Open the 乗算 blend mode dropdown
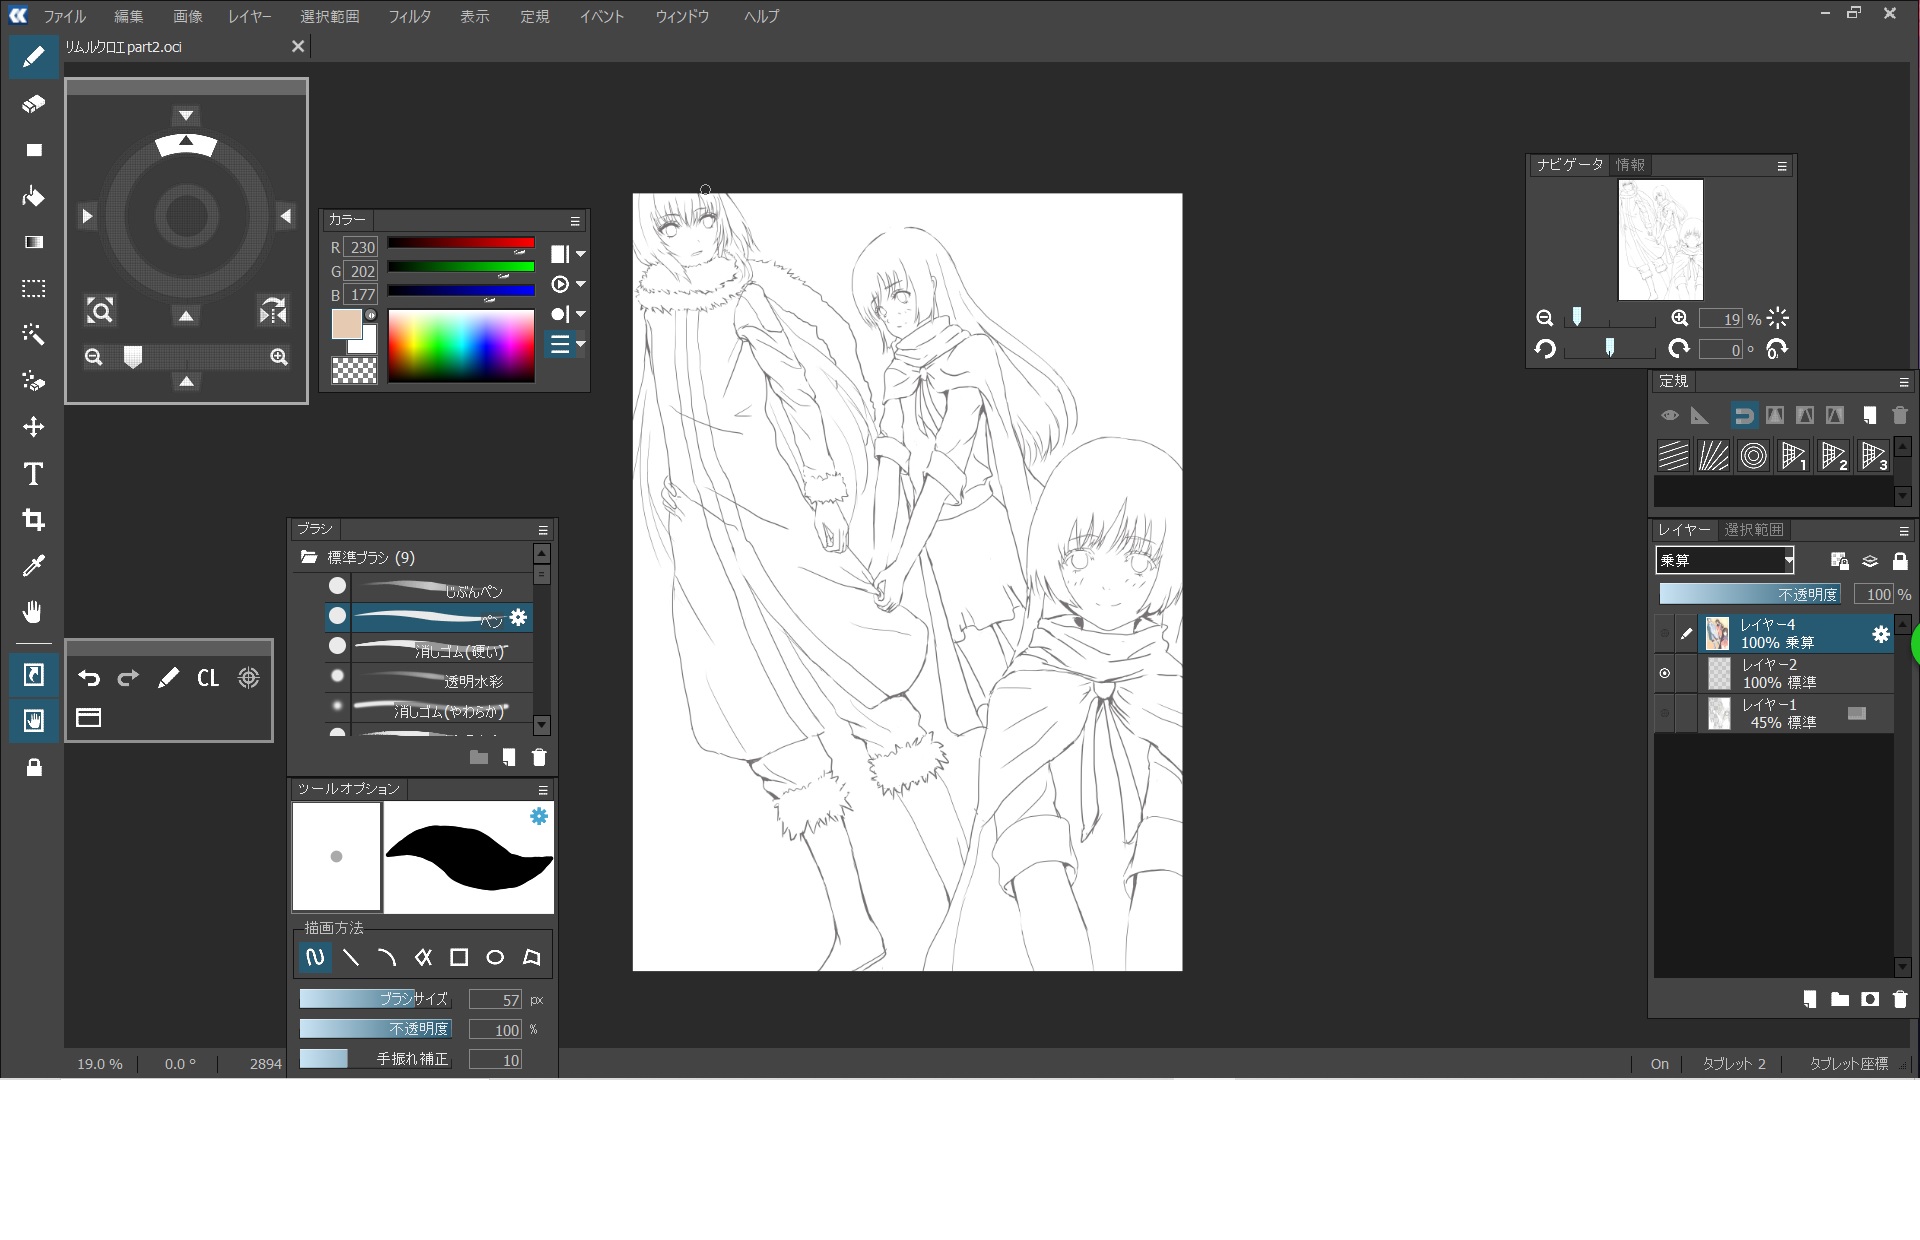 (x=1724, y=560)
